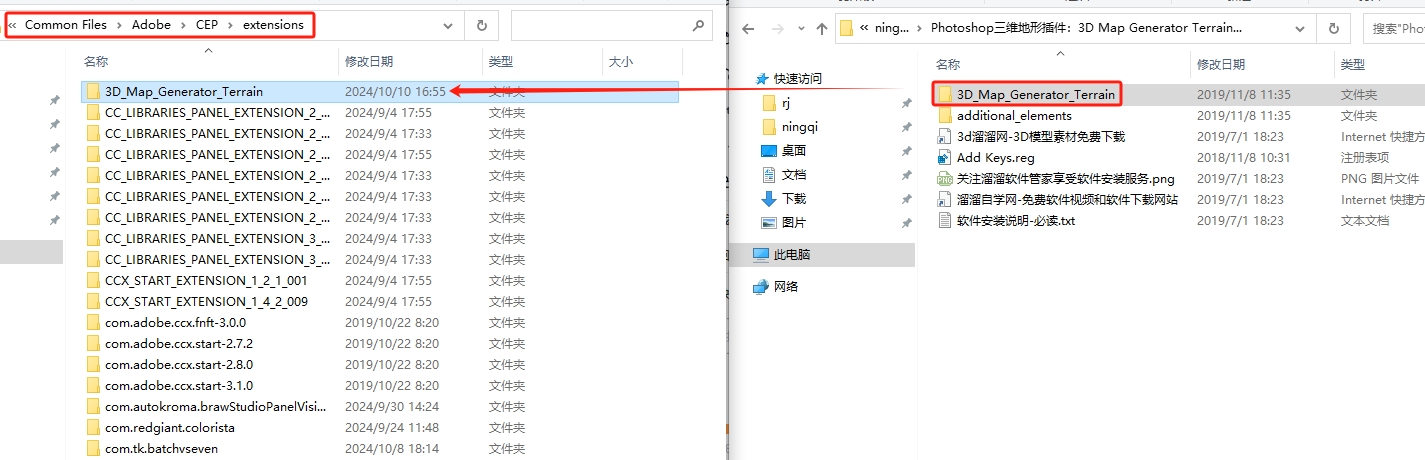Click the folder icon of additional_elements

point(944,115)
